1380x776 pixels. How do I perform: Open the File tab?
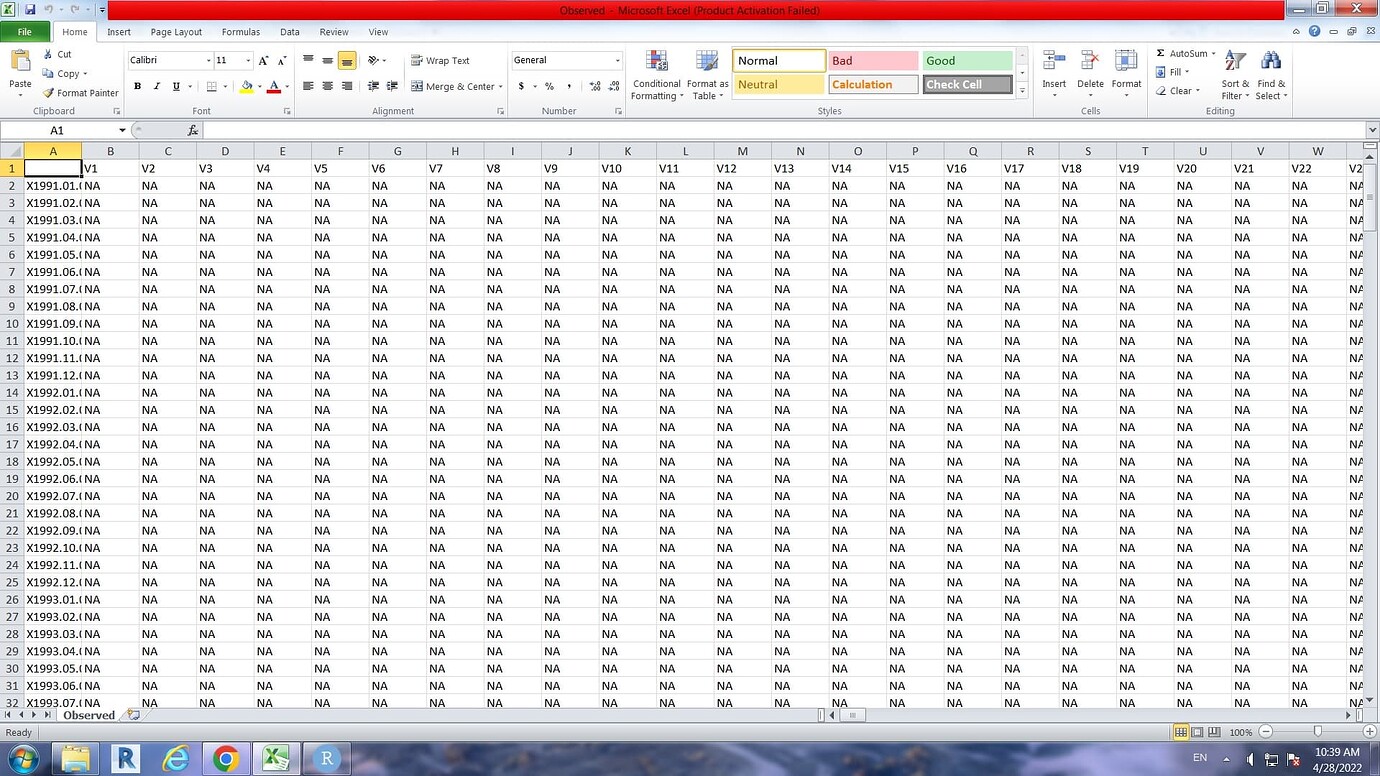pyautogui.click(x=24, y=32)
